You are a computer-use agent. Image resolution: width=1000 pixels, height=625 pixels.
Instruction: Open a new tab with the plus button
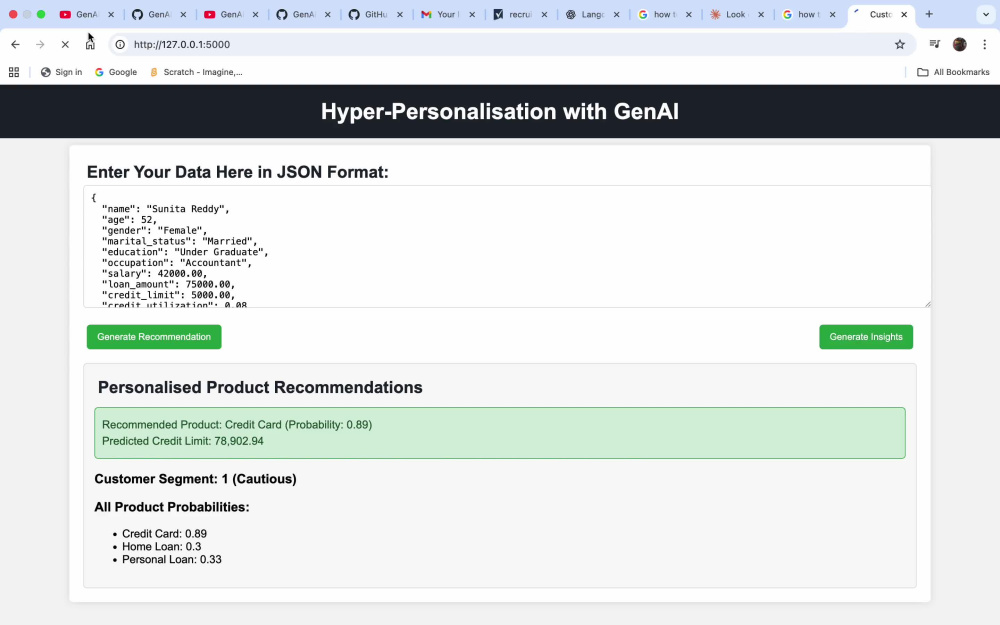coord(929,14)
